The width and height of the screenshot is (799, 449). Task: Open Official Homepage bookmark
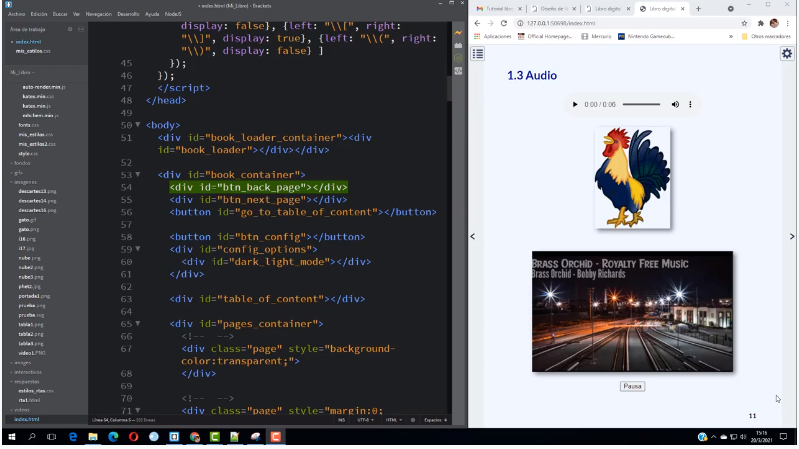[545, 37]
